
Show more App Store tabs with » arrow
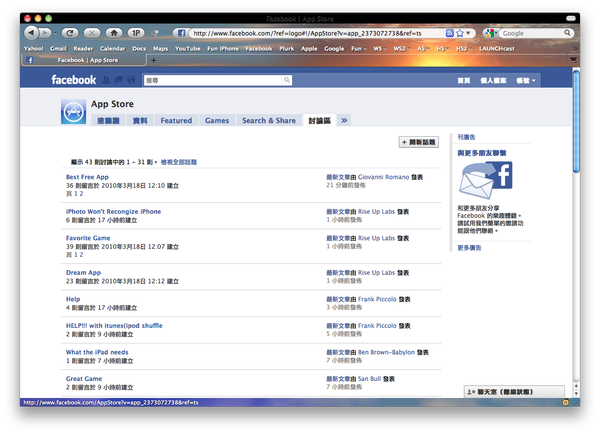point(344,121)
